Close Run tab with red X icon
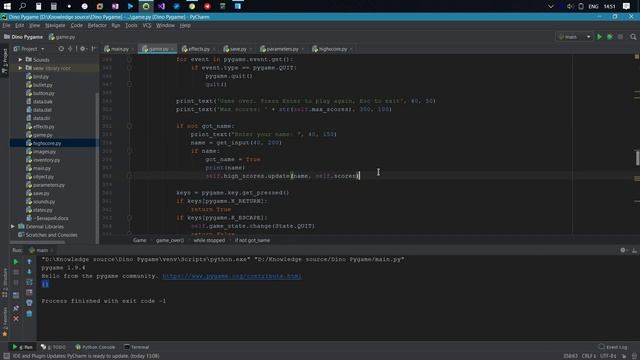 [16, 319]
